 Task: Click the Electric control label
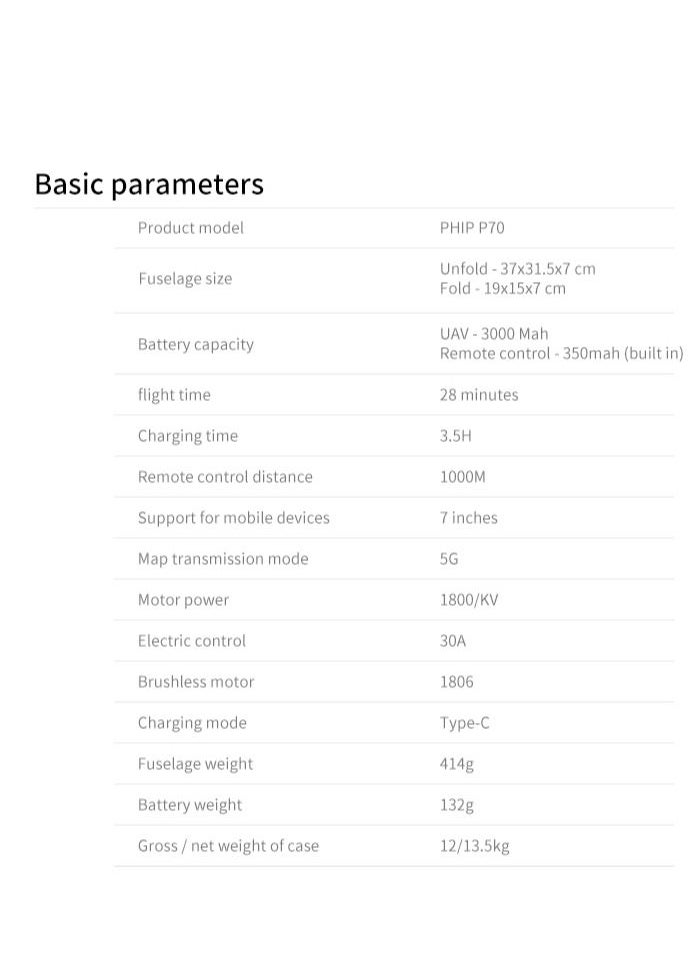click(x=192, y=641)
